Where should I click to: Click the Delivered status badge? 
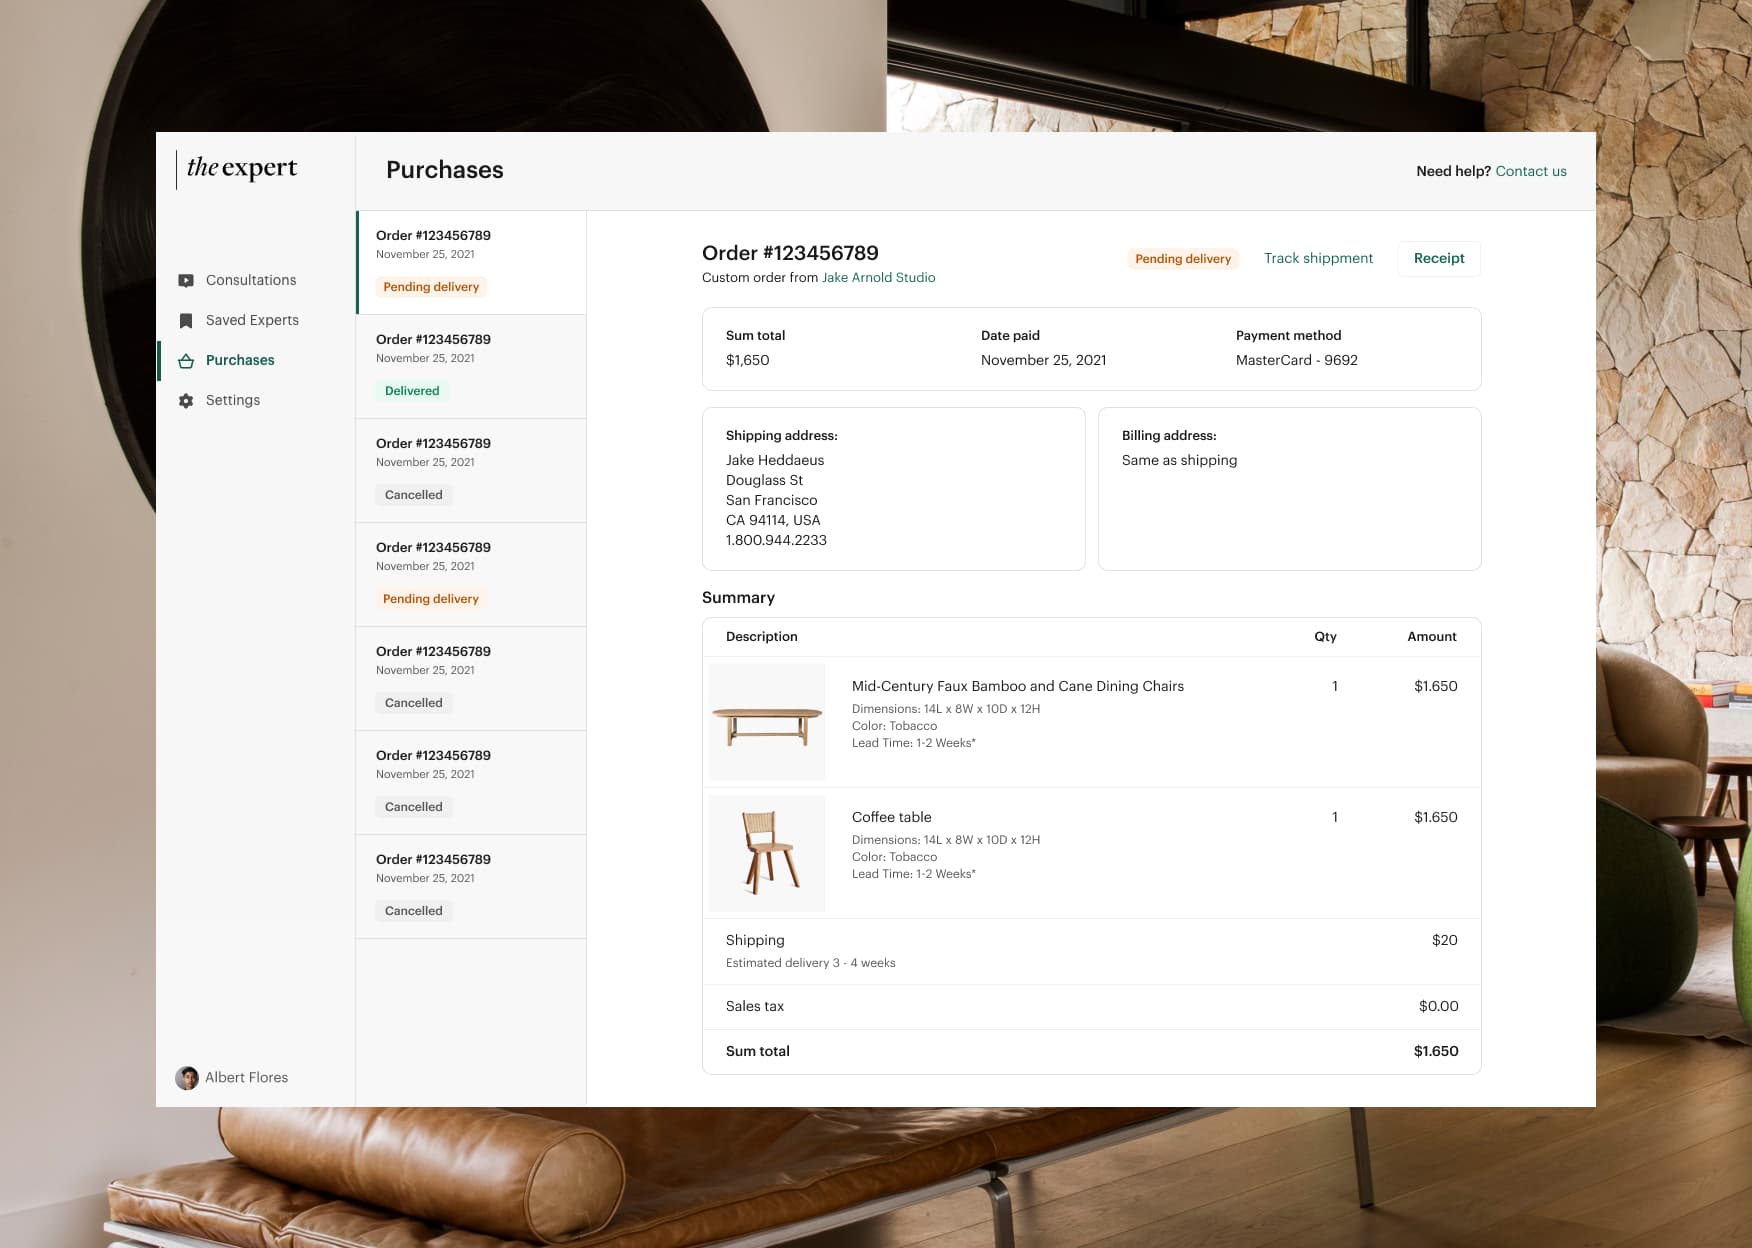pyautogui.click(x=412, y=391)
